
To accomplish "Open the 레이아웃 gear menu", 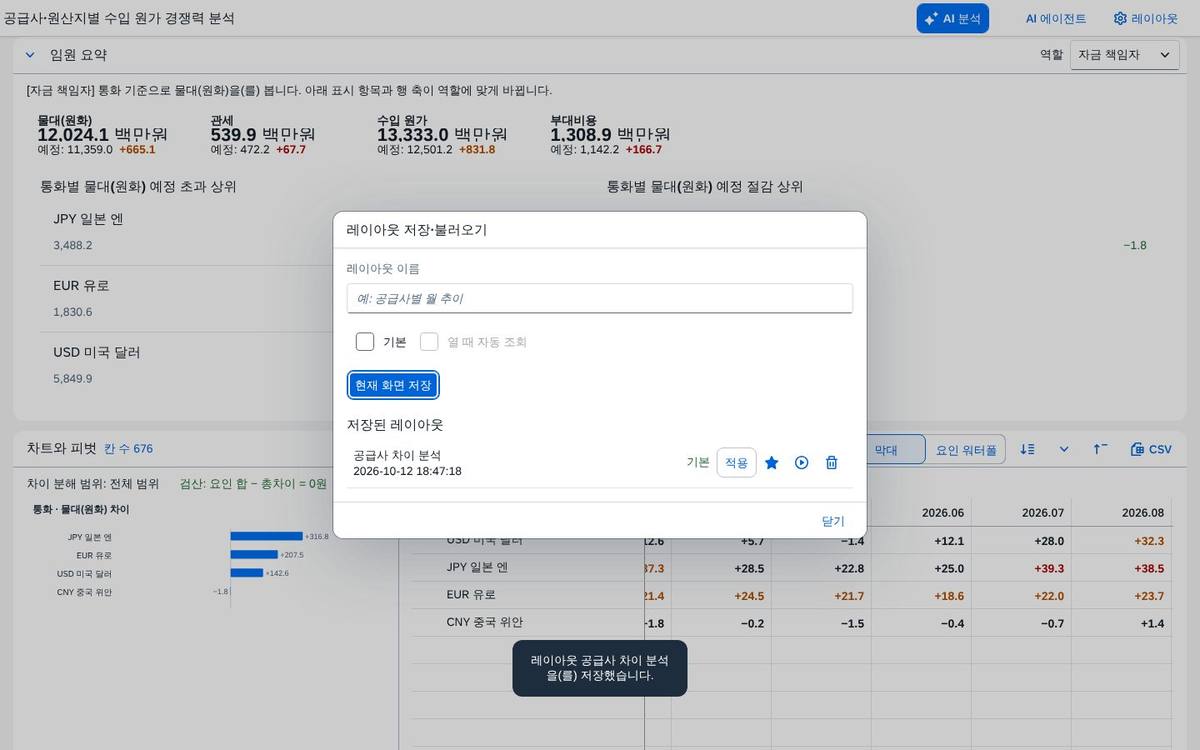I will pyautogui.click(x=1145, y=18).
